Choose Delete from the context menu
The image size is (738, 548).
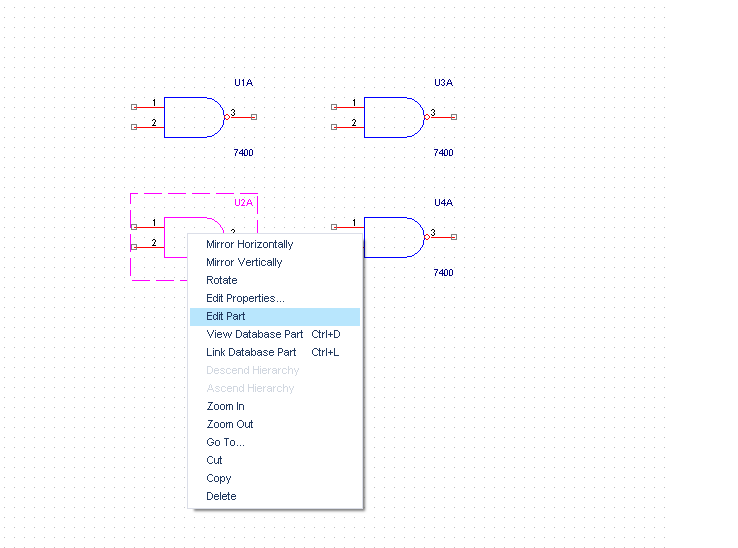[x=275, y=496]
